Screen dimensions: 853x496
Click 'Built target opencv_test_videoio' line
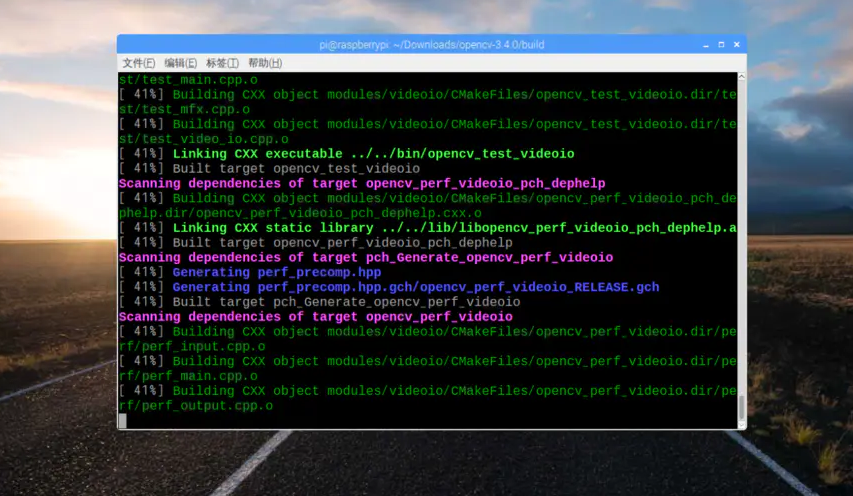[269, 169]
